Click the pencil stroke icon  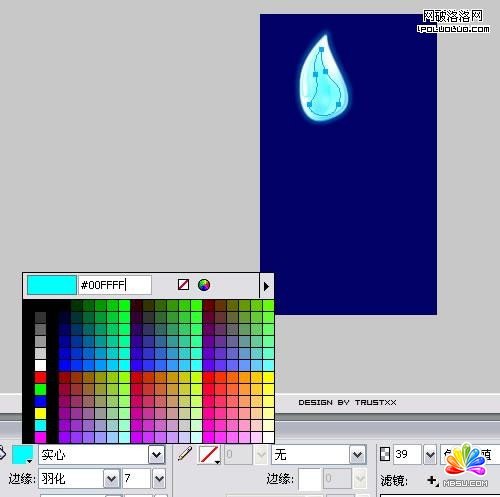(185, 454)
